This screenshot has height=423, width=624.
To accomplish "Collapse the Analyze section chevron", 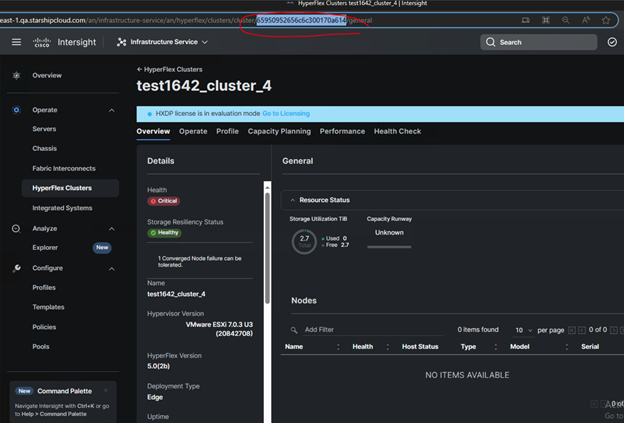I will 112,229.
